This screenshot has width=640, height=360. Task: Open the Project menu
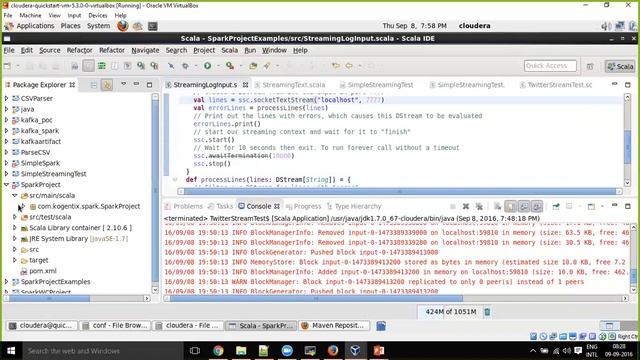coord(204,50)
